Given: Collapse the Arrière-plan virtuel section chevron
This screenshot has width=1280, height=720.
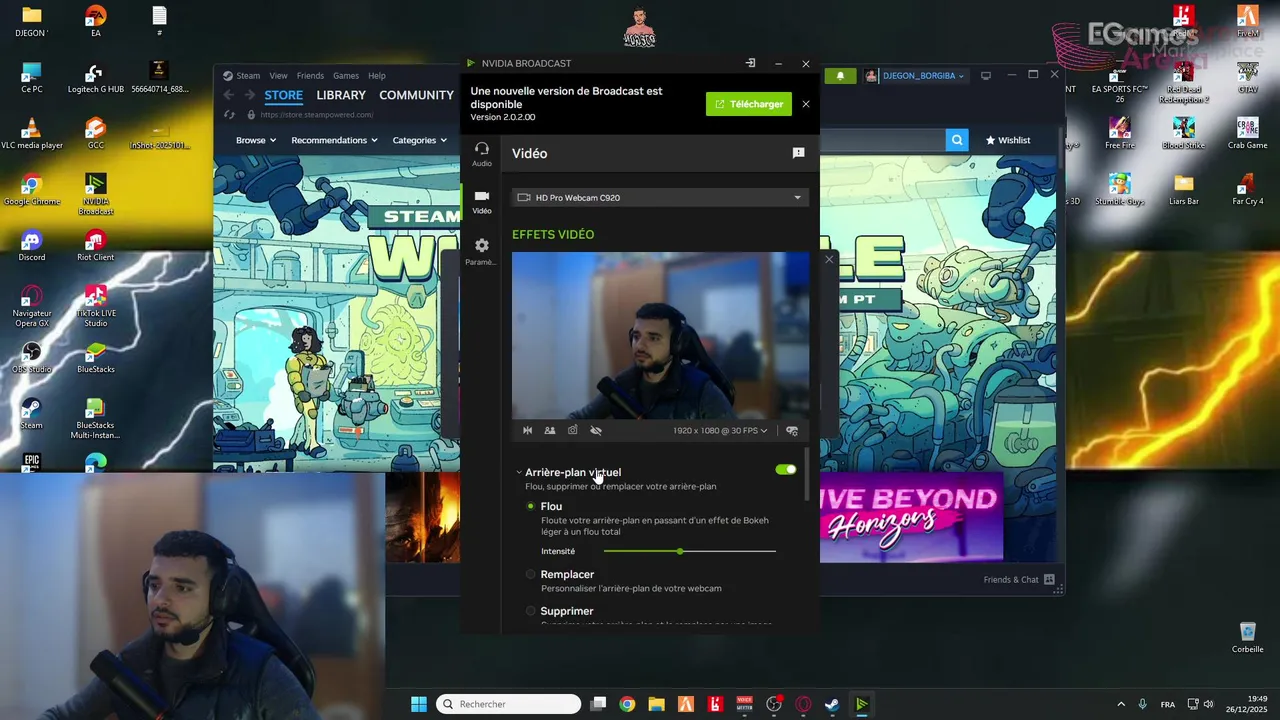Looking at the screenshot, I should click(519, 472).
